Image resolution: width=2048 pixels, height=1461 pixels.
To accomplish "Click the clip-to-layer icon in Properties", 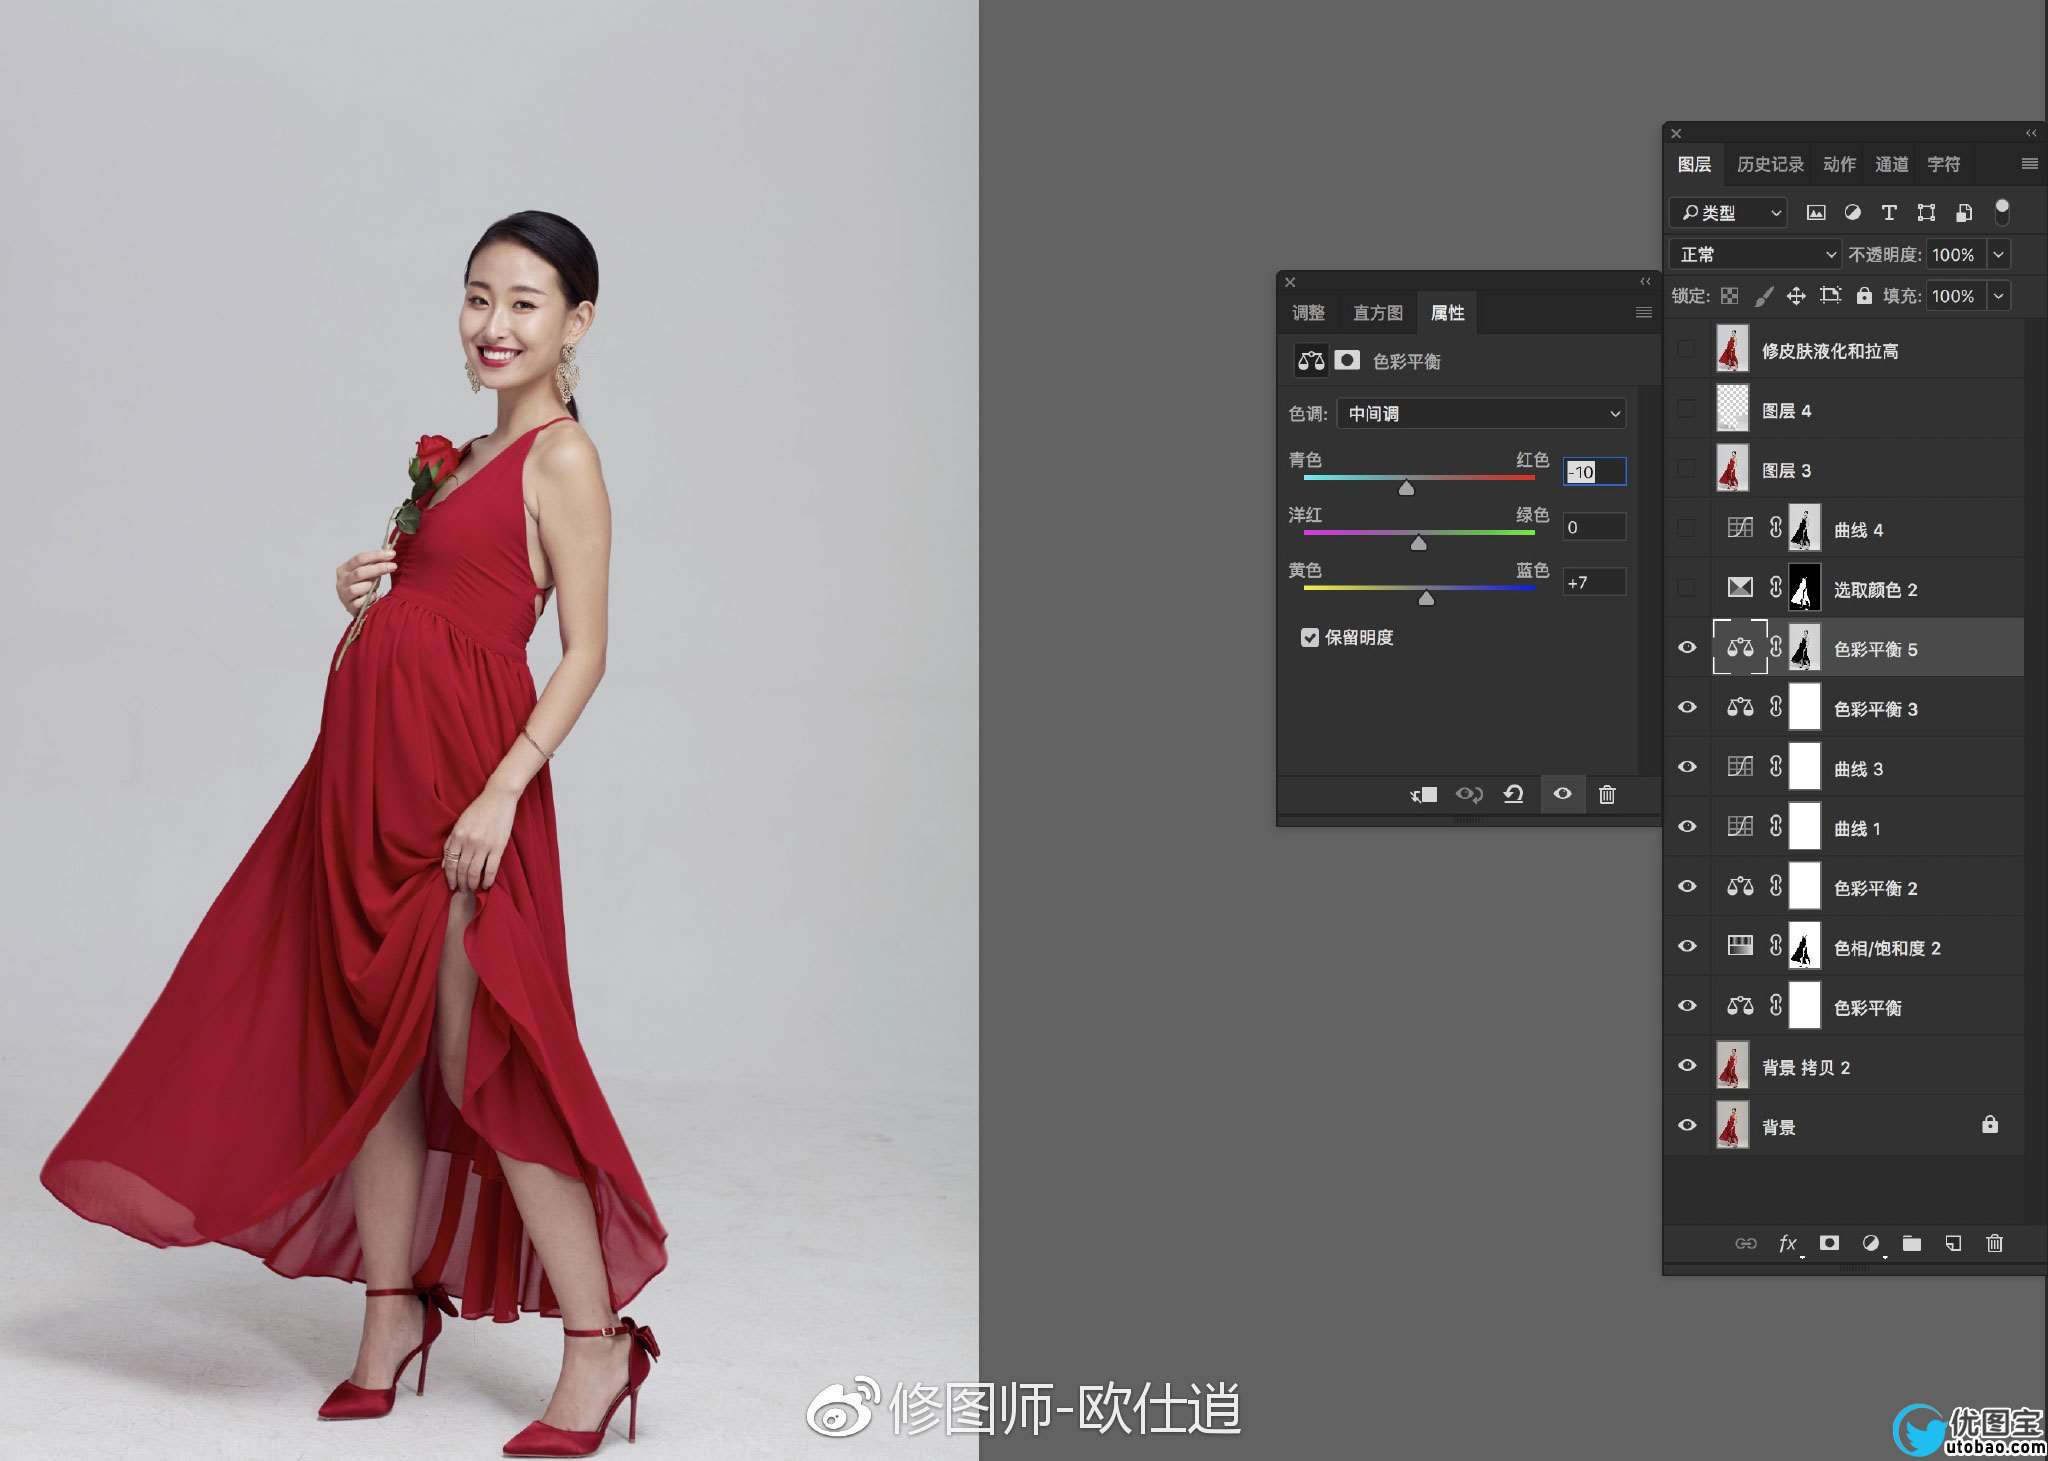I will (1423, 794).
